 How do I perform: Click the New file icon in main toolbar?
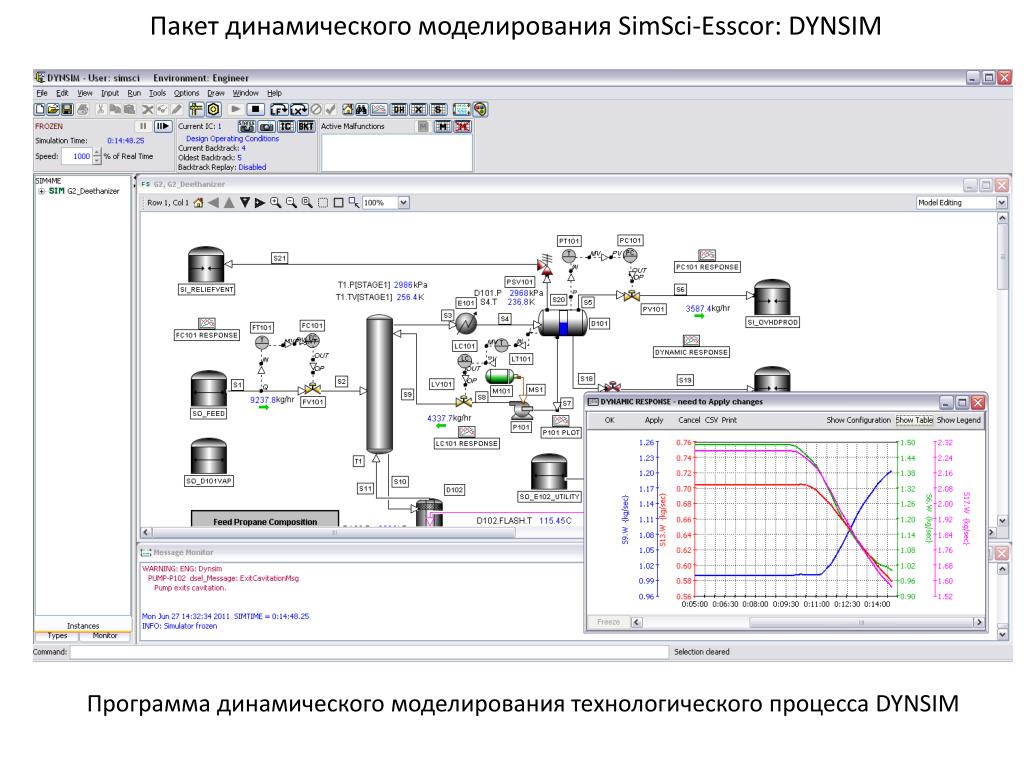tap(40, 110)
